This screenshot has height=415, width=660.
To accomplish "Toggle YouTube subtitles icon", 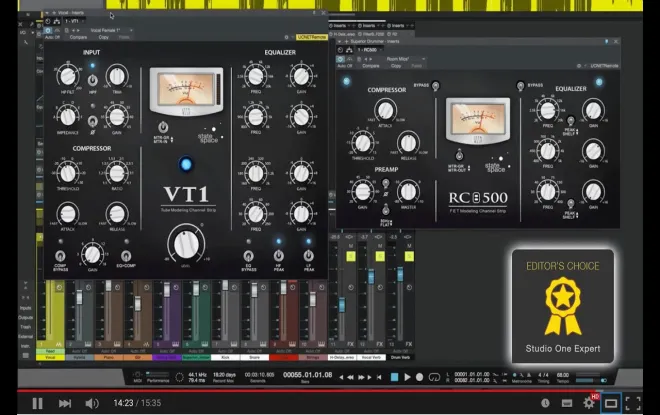I will click(567, 404).
